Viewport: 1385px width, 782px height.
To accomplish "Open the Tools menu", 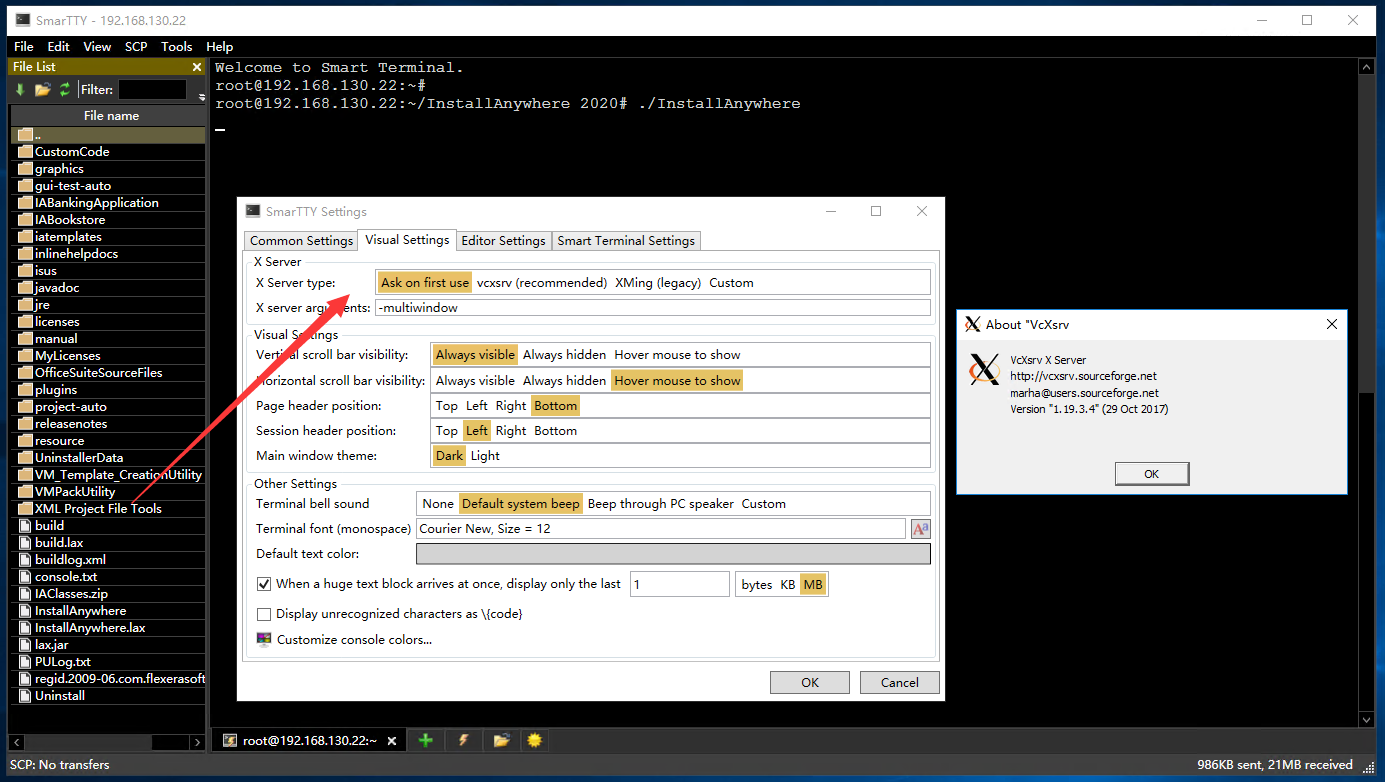I will click(177, 47).
